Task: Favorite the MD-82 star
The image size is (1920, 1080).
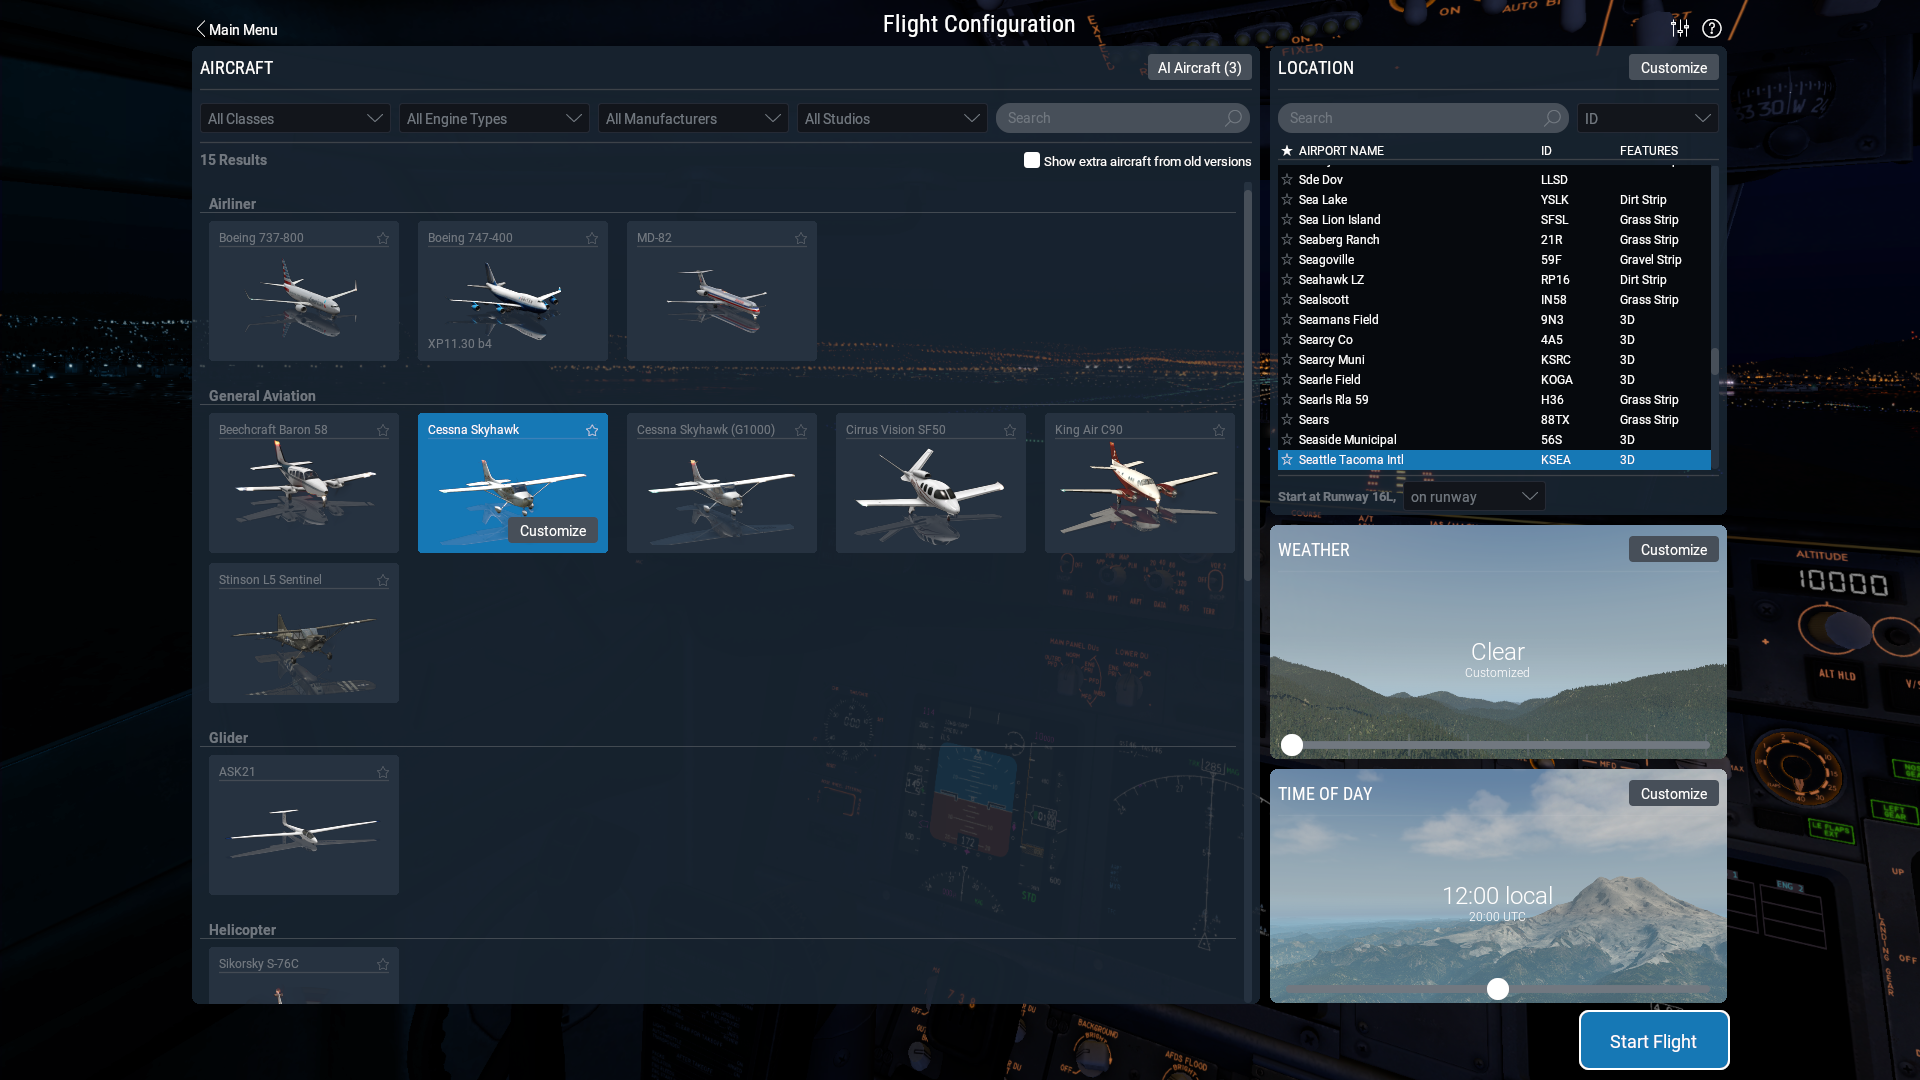Action: 801,238
